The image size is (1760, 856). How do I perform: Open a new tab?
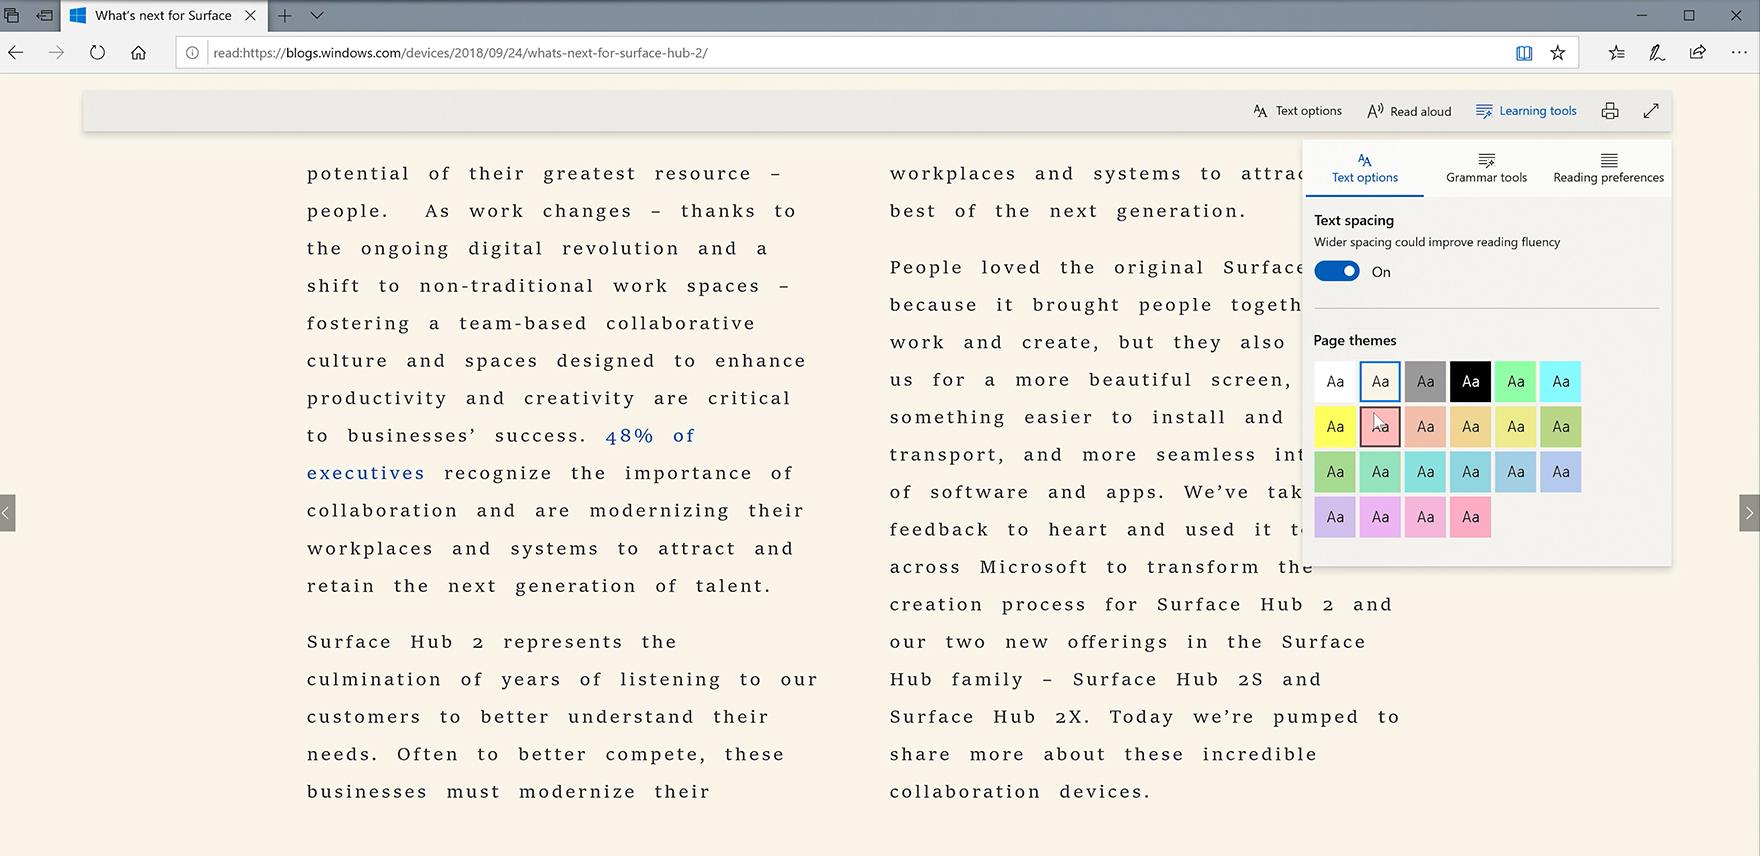285,15
